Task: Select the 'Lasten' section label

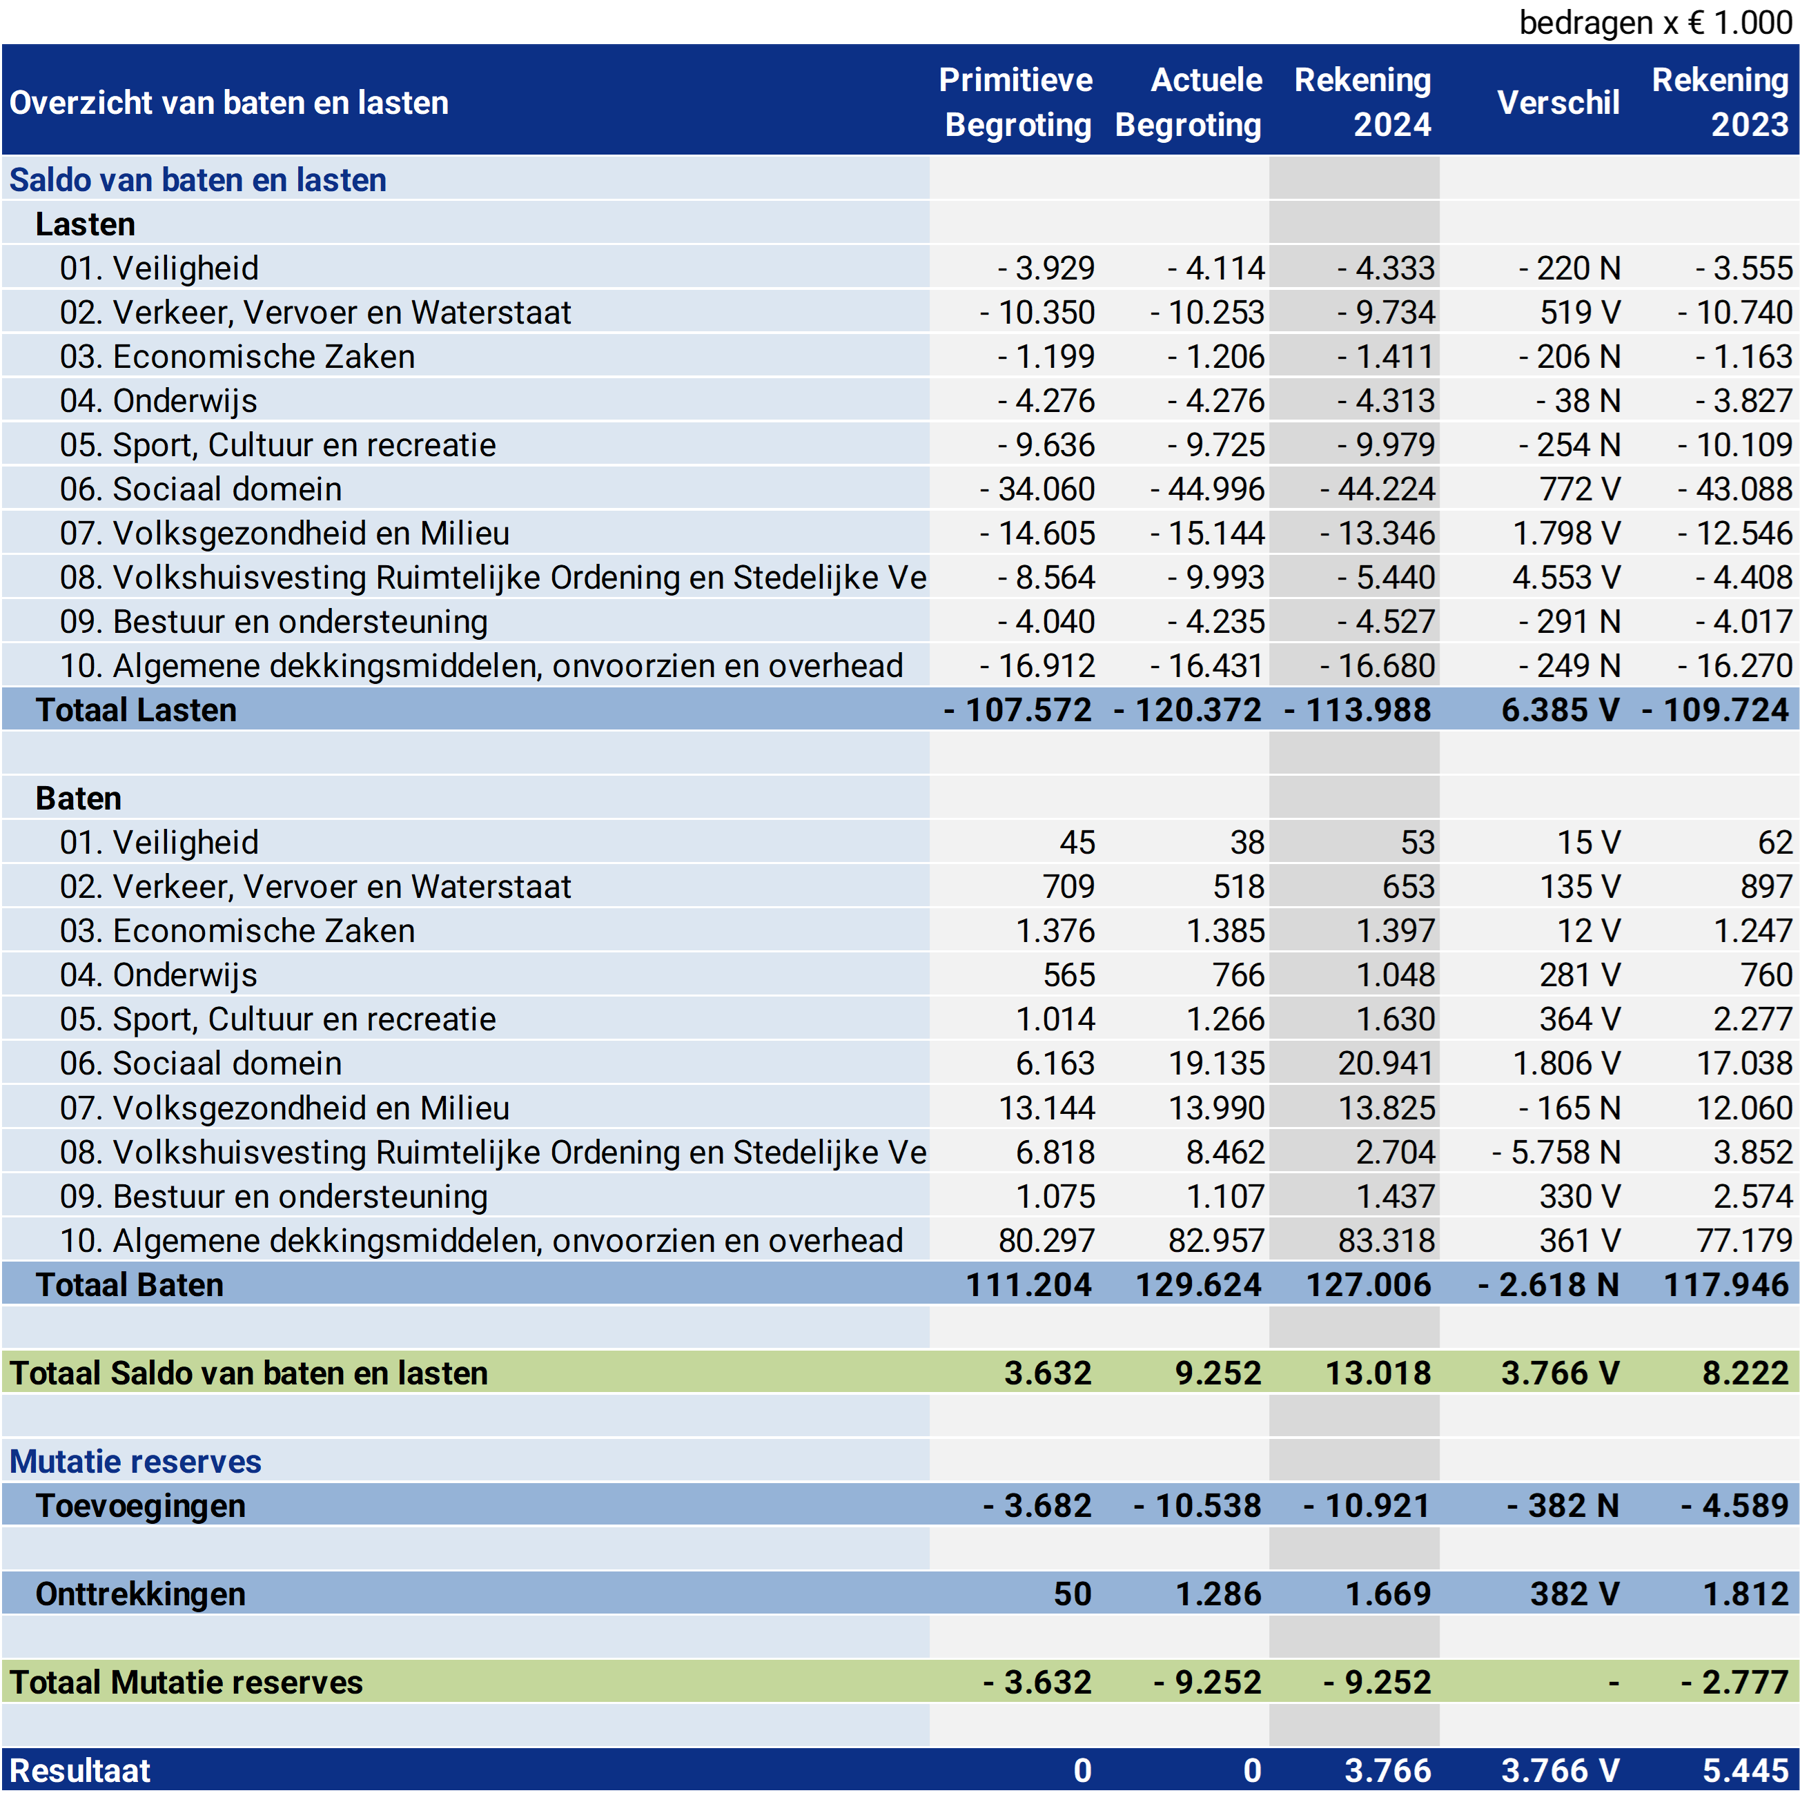Action: pos(85,224)
